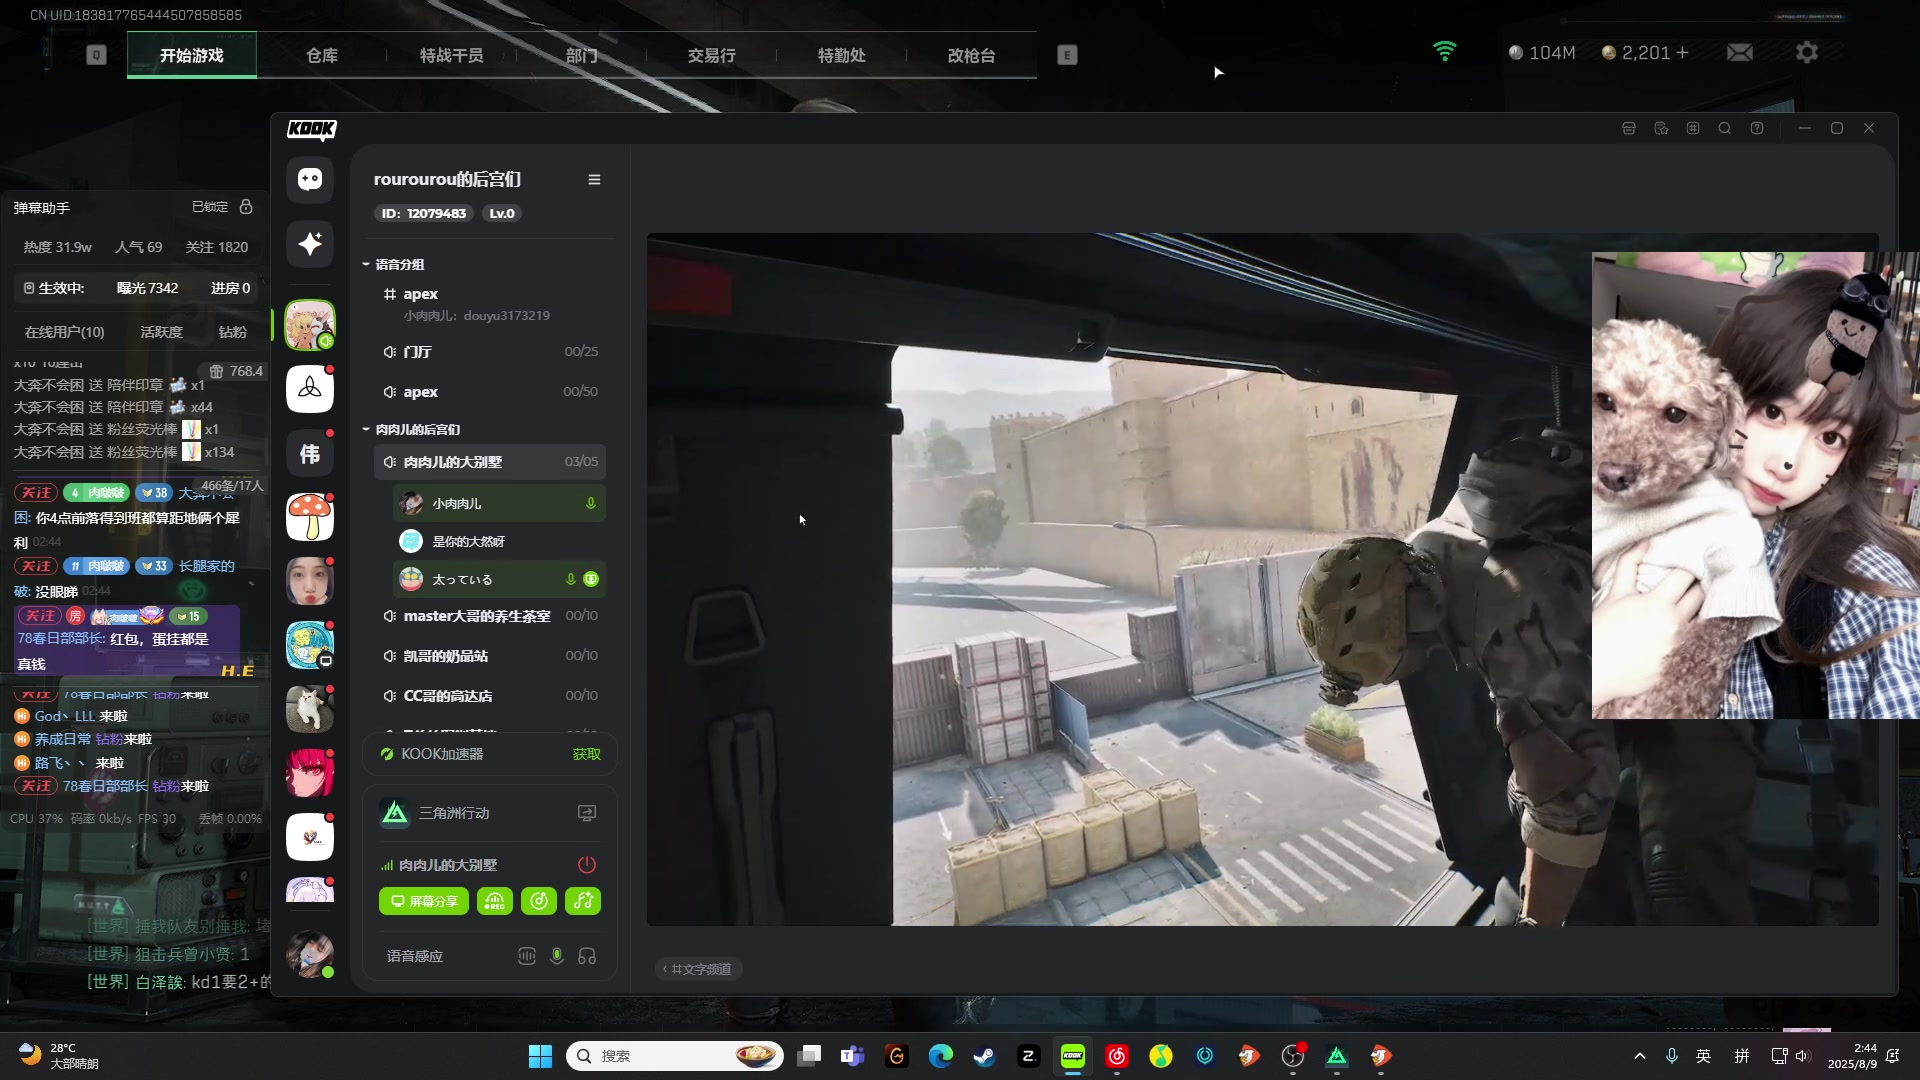Open the KOOK channel hashtag icon
Image resolution: width=1920 pixels, height=1080 pixels.
(x=1693, y=129)
